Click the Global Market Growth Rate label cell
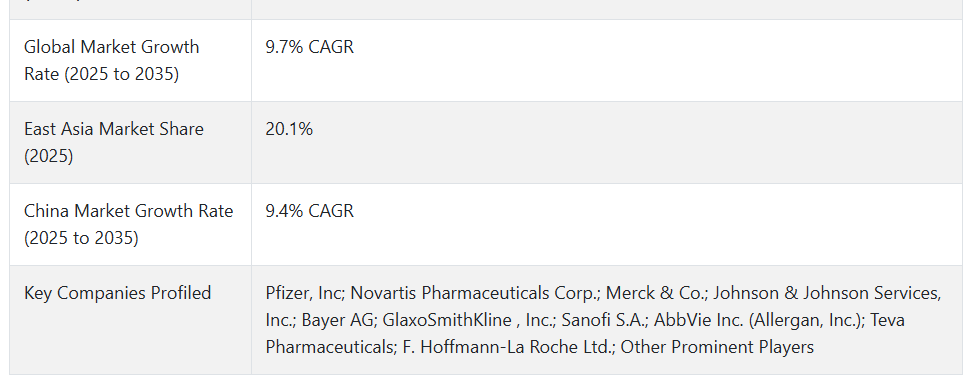This screenshot has width=969, height=382. point(130,61)
